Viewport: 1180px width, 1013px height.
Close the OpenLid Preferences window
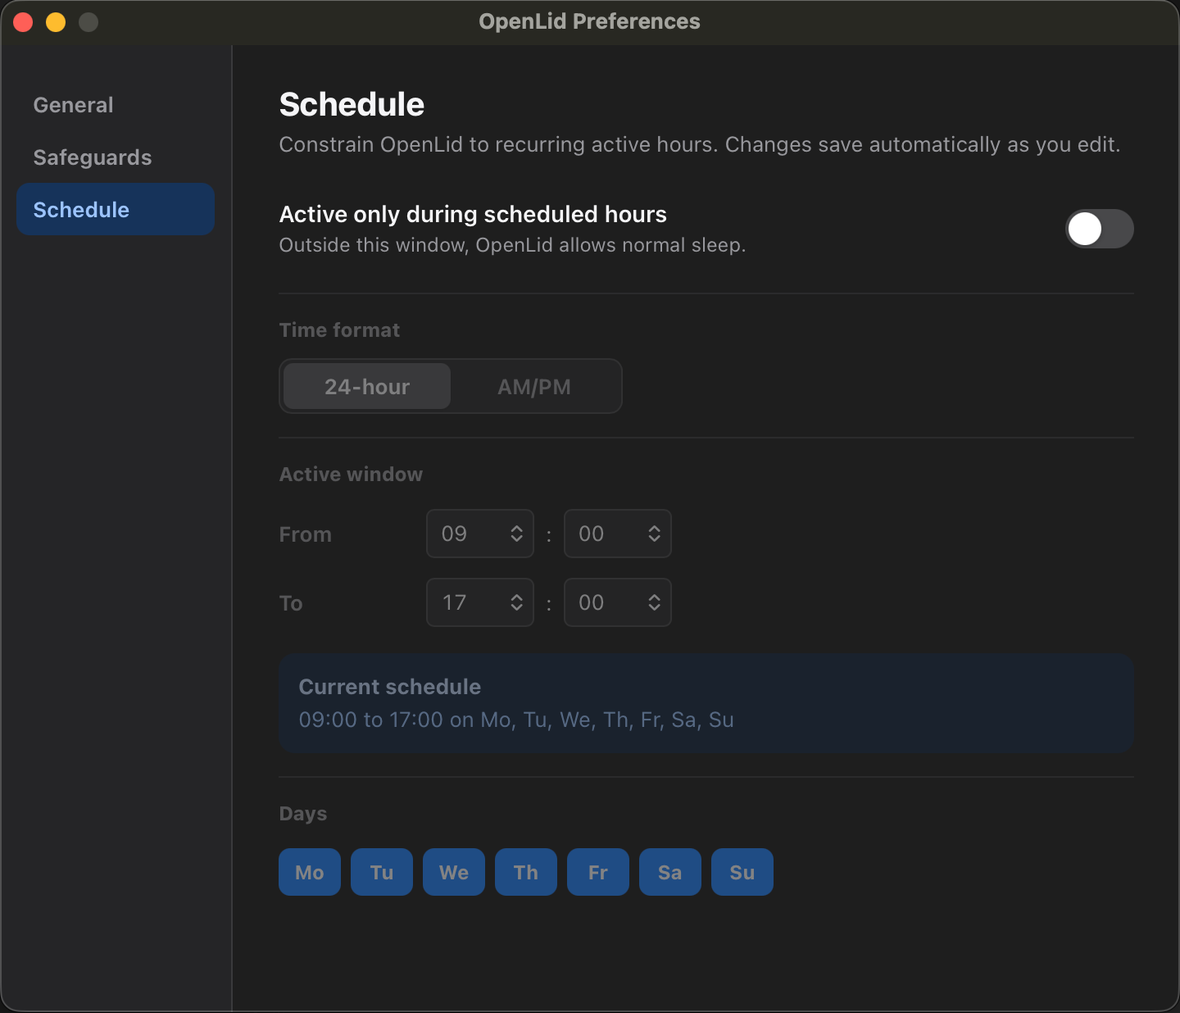coord(23,22)
